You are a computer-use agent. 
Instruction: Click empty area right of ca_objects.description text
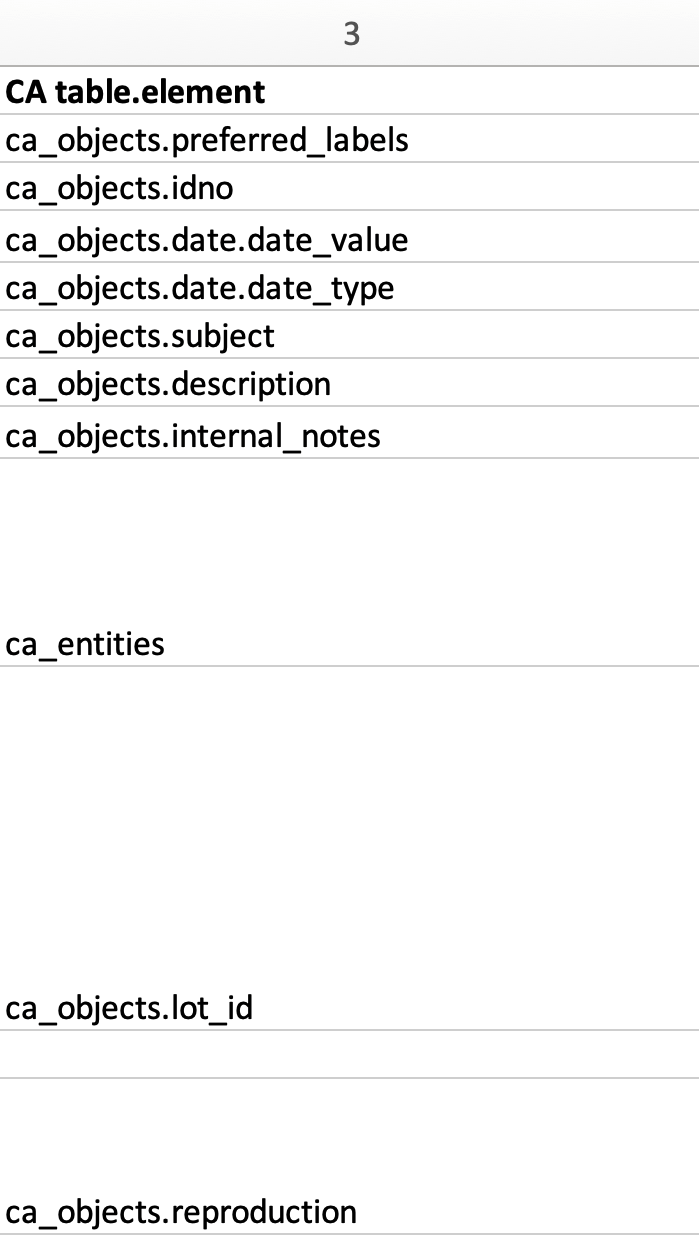[x=510, y=384]
